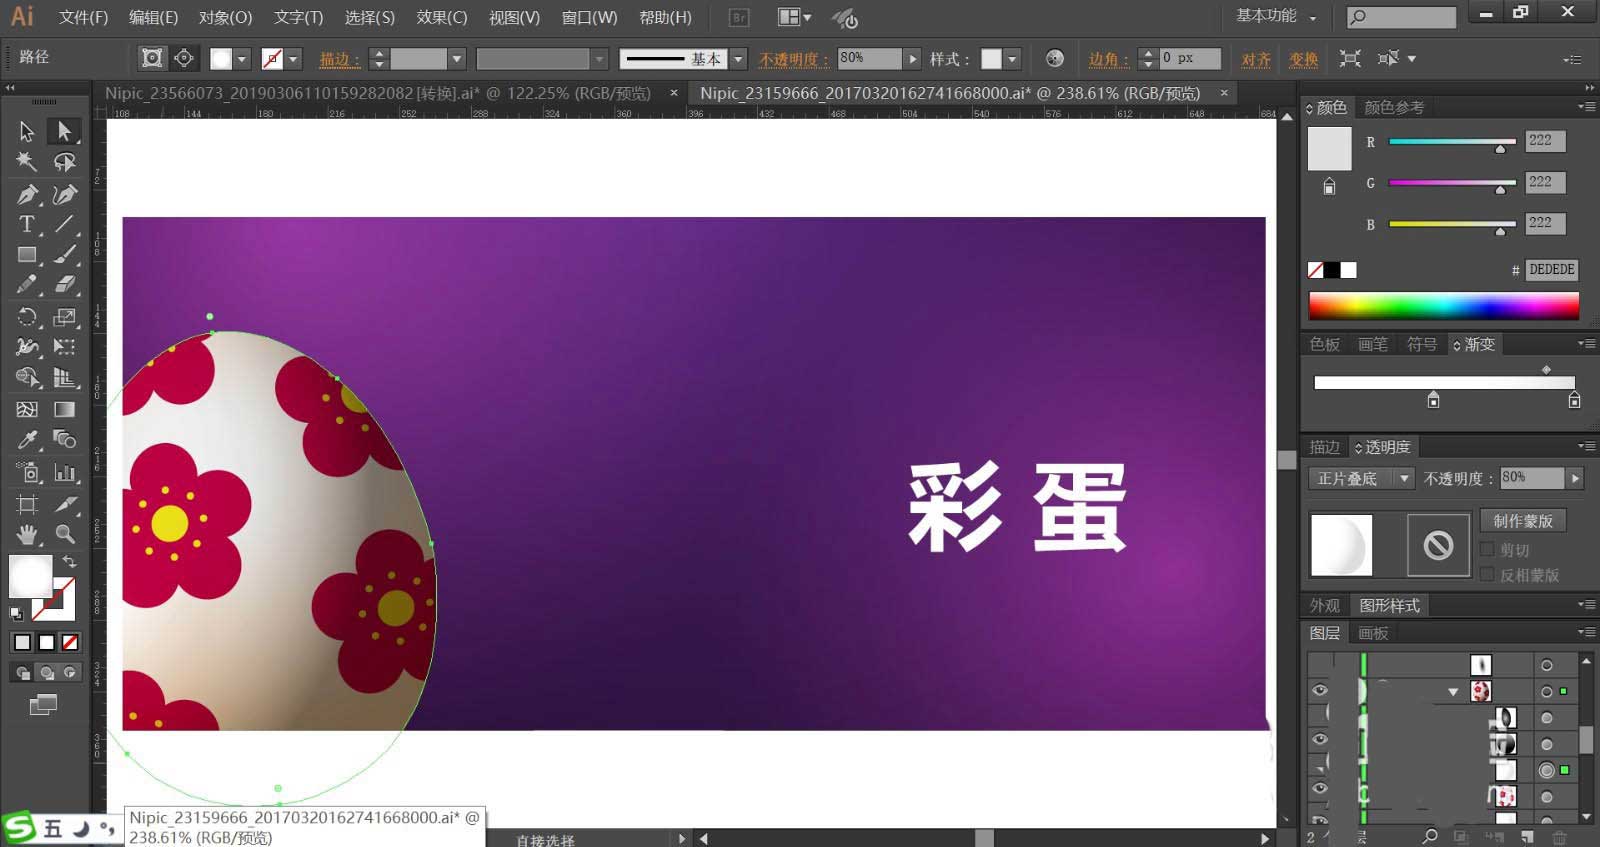Select the Gradient tool
This screenshot has width=1600, height=847.
(64, 409)
